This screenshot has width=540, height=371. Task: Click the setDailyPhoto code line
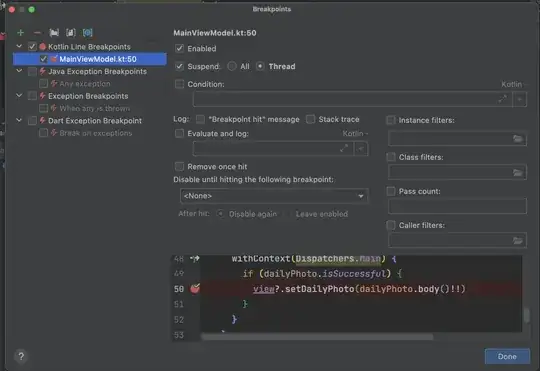(x=359, y=289)
